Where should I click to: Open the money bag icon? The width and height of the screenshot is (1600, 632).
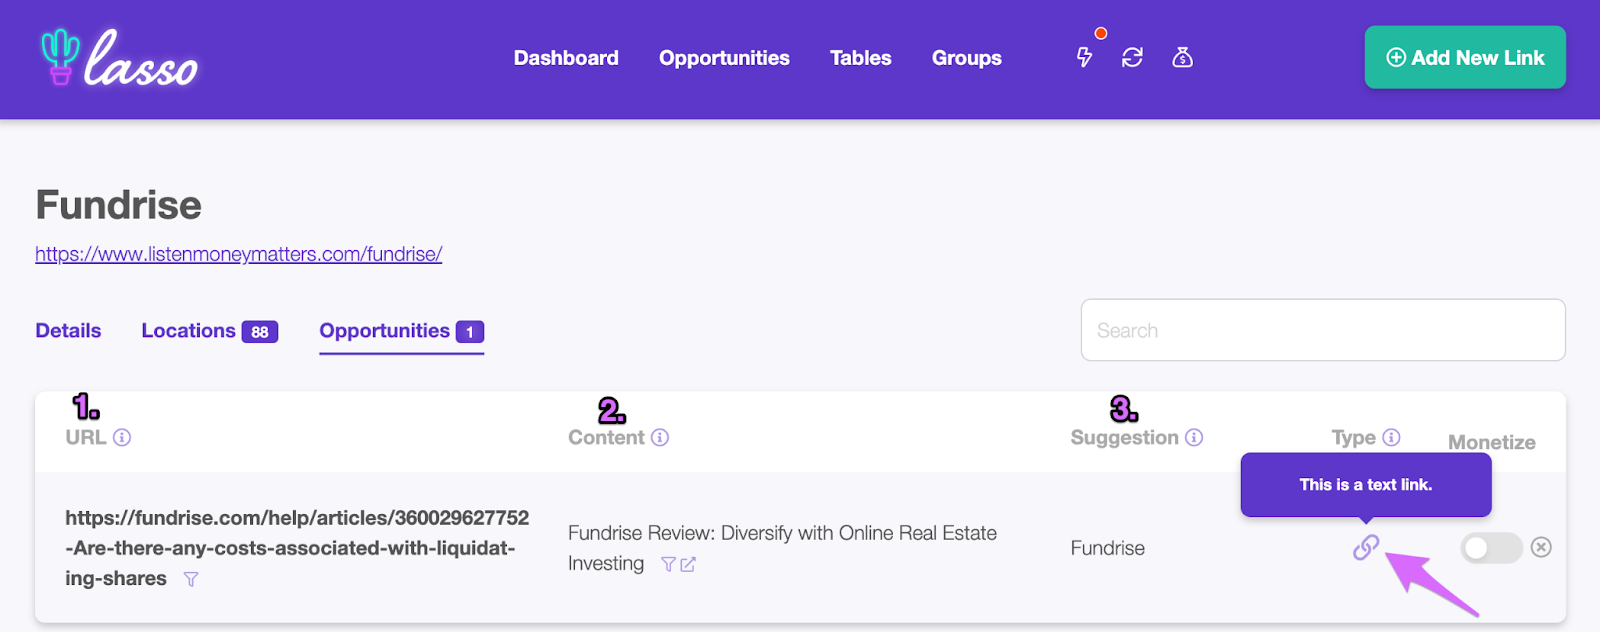(x=1182, y=58)
